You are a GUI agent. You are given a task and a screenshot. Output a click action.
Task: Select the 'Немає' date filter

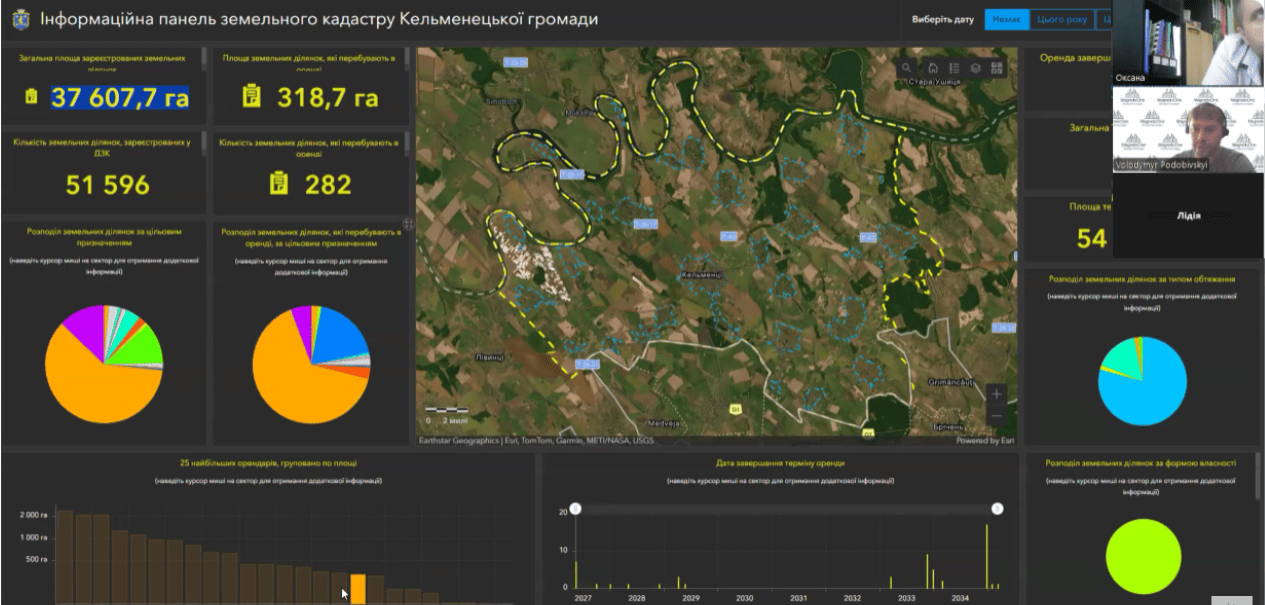point(1006,20)
